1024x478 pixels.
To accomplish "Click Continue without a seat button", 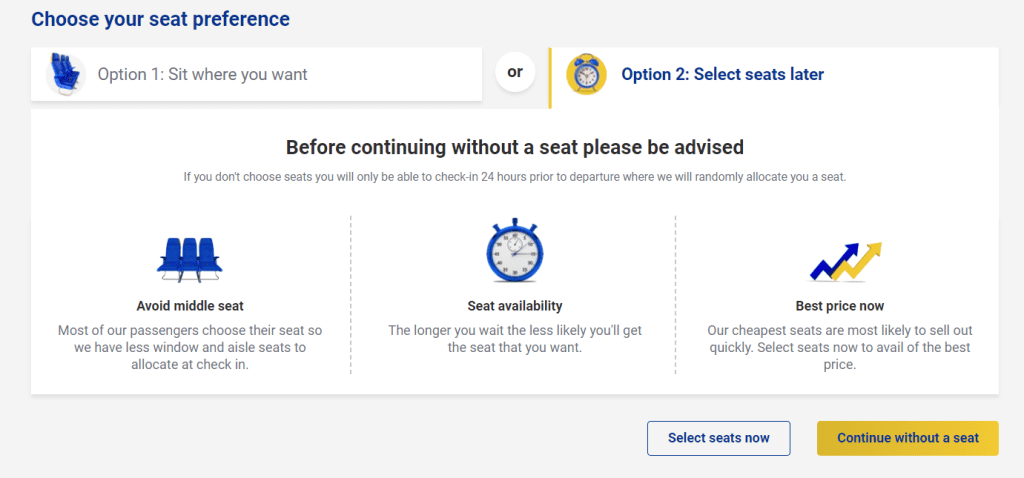I will (908, 438).
